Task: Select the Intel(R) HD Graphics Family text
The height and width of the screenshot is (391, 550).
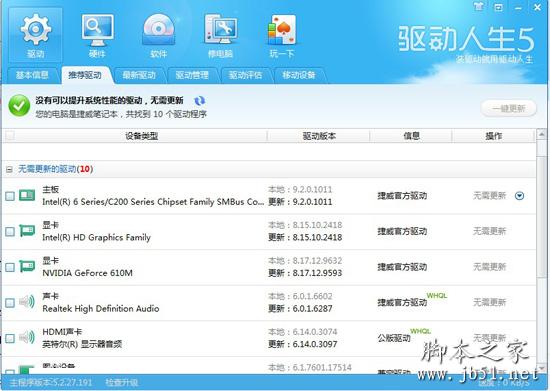Action: 96,237
